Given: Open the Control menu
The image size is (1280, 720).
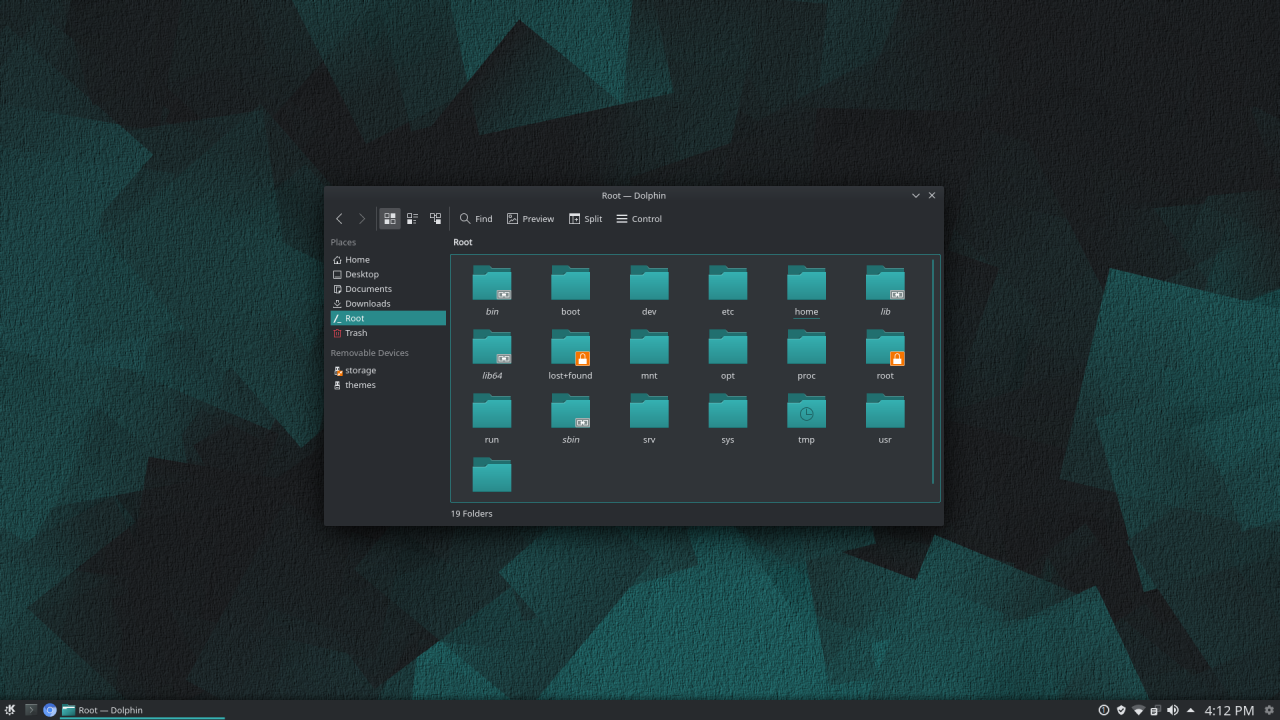Looking at the screenshot, I should point(639,219).
